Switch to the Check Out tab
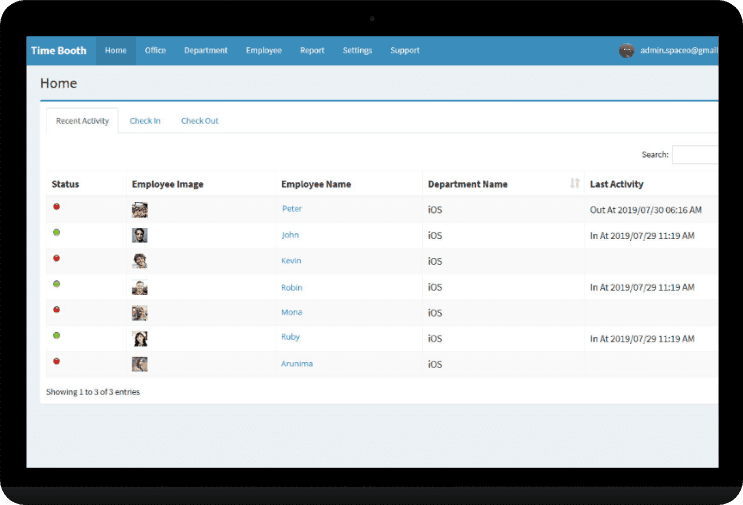The height and width of the screenshot is (505, 743). (199, 121)
